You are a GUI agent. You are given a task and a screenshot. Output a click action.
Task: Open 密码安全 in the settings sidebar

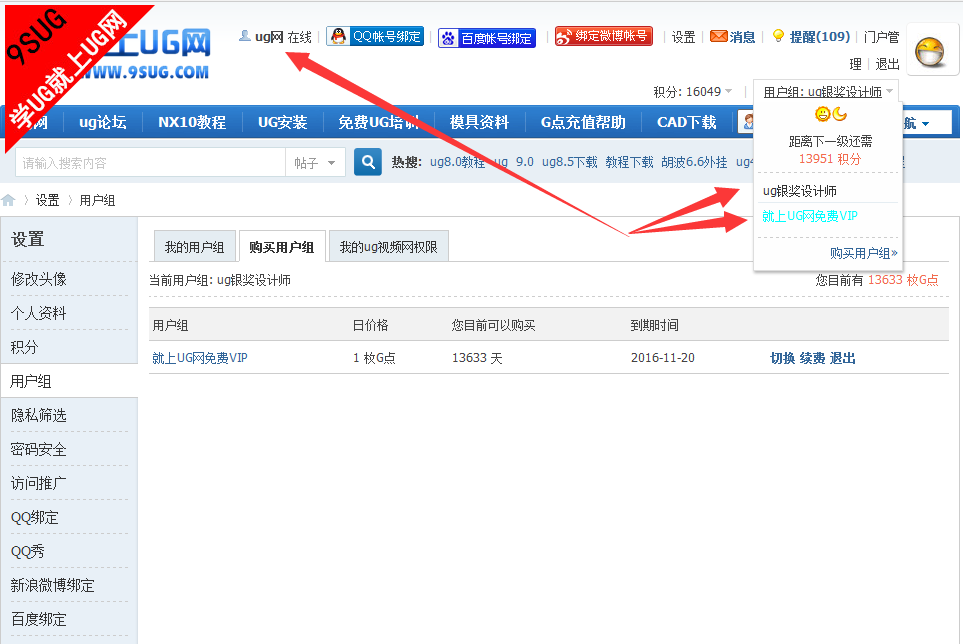pos(39,449)
